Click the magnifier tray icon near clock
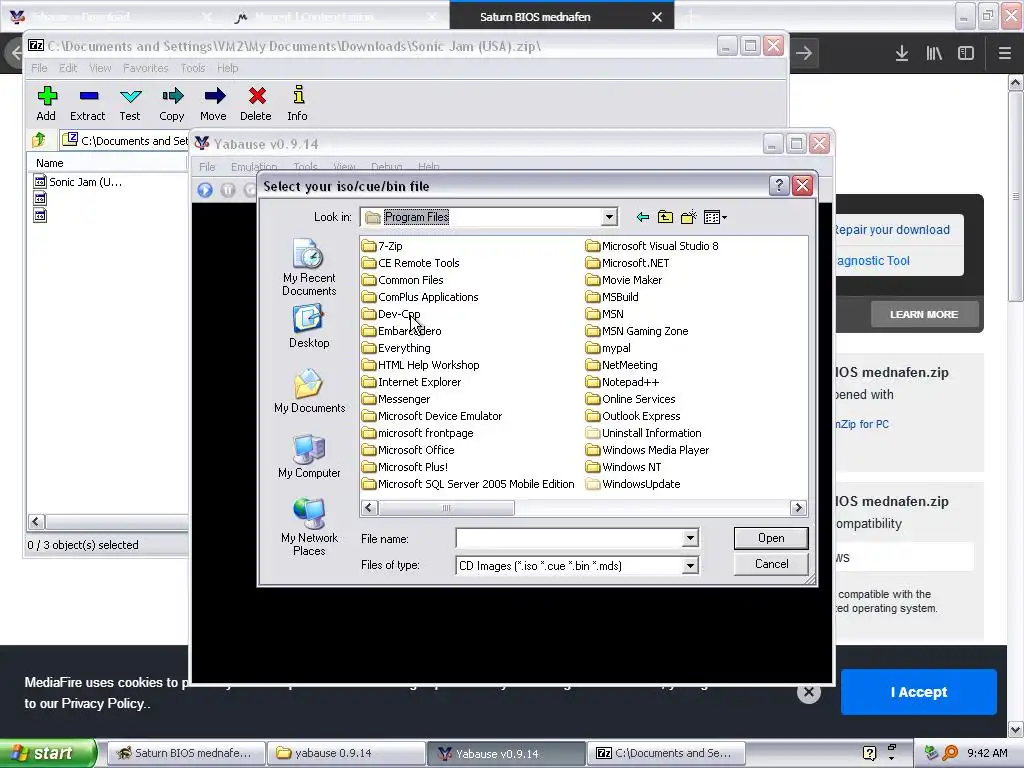Viewport: 1024px width, 768px height. (950, 753)
